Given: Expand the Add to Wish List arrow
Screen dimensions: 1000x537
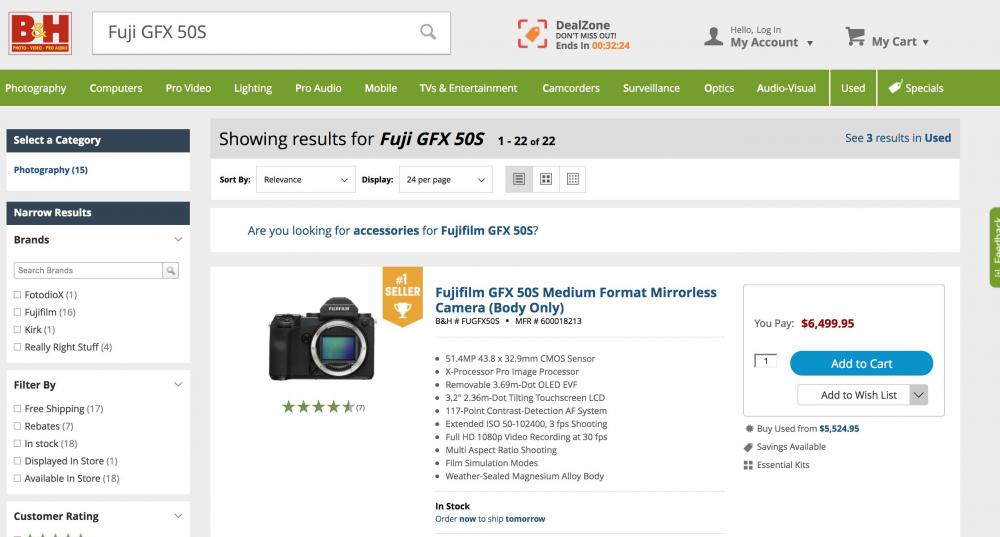Looking at the screenshot, I should point(918,395).
